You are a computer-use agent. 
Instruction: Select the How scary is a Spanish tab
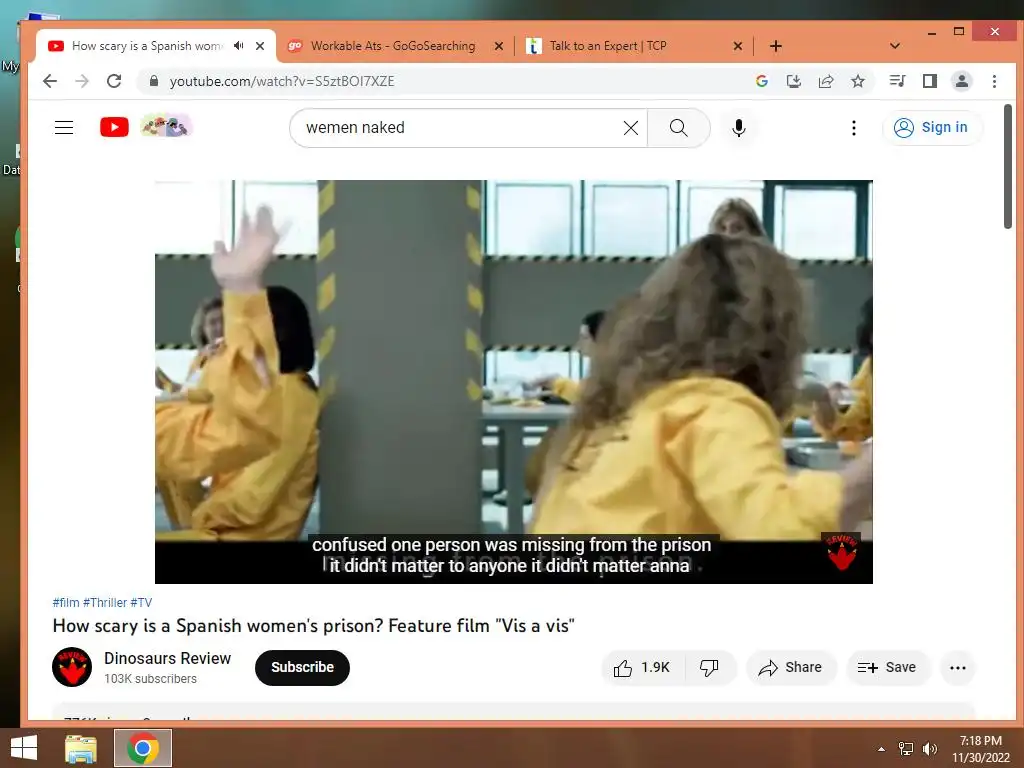(x=147, y=46)
